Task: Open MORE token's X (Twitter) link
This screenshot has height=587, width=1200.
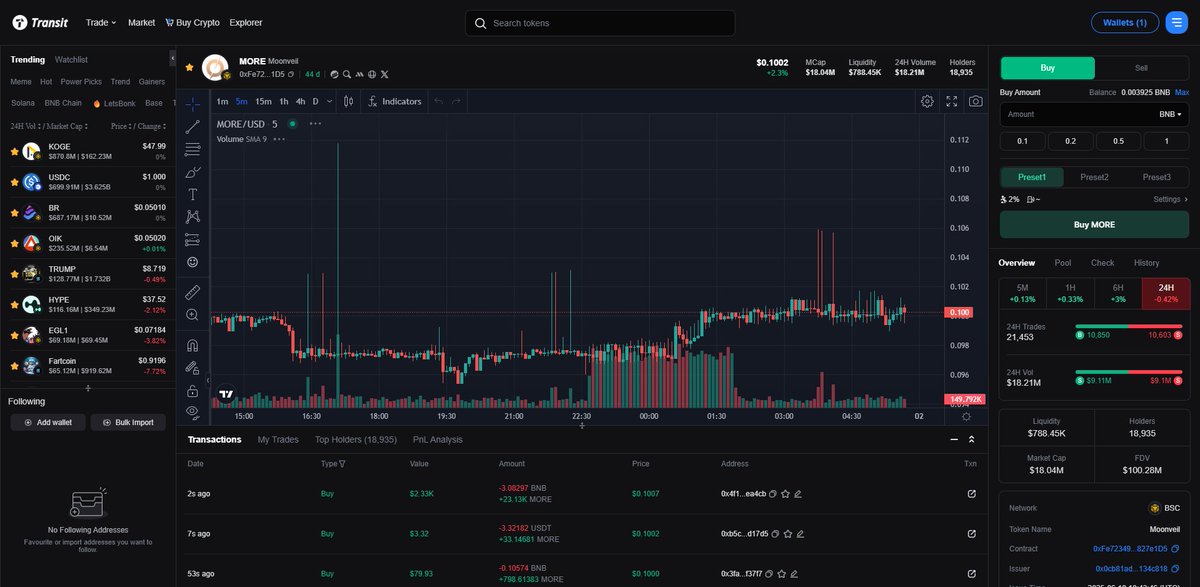Action: (384, 74)
